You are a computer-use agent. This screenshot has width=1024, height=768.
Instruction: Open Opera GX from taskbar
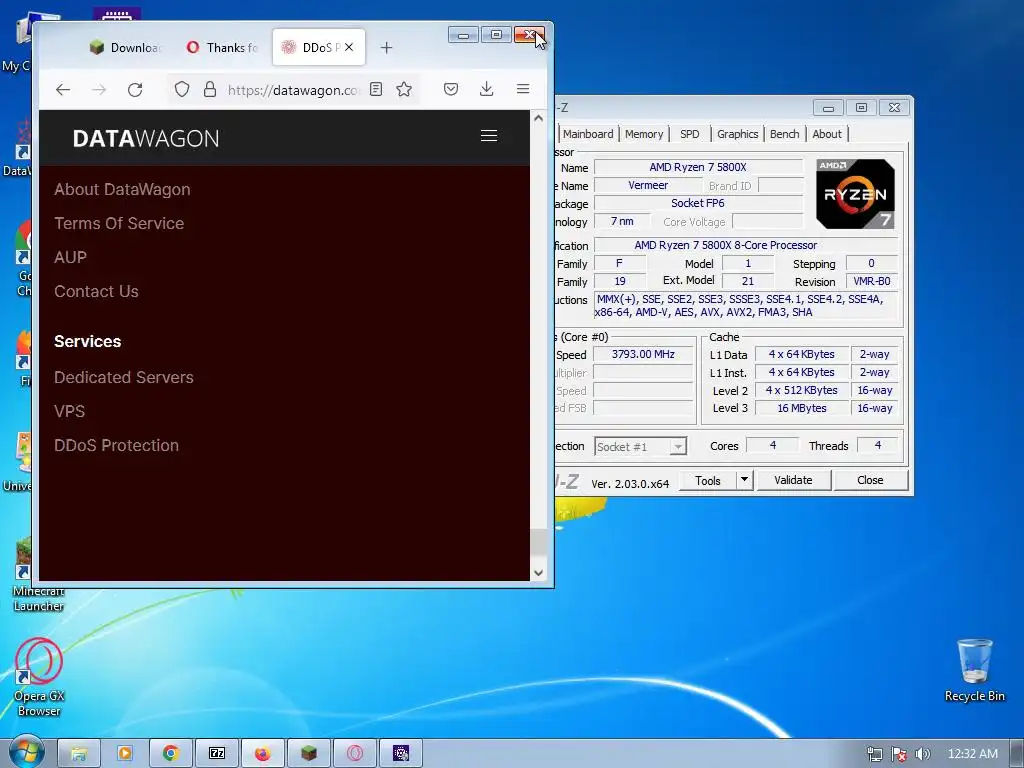click(355, 753)
